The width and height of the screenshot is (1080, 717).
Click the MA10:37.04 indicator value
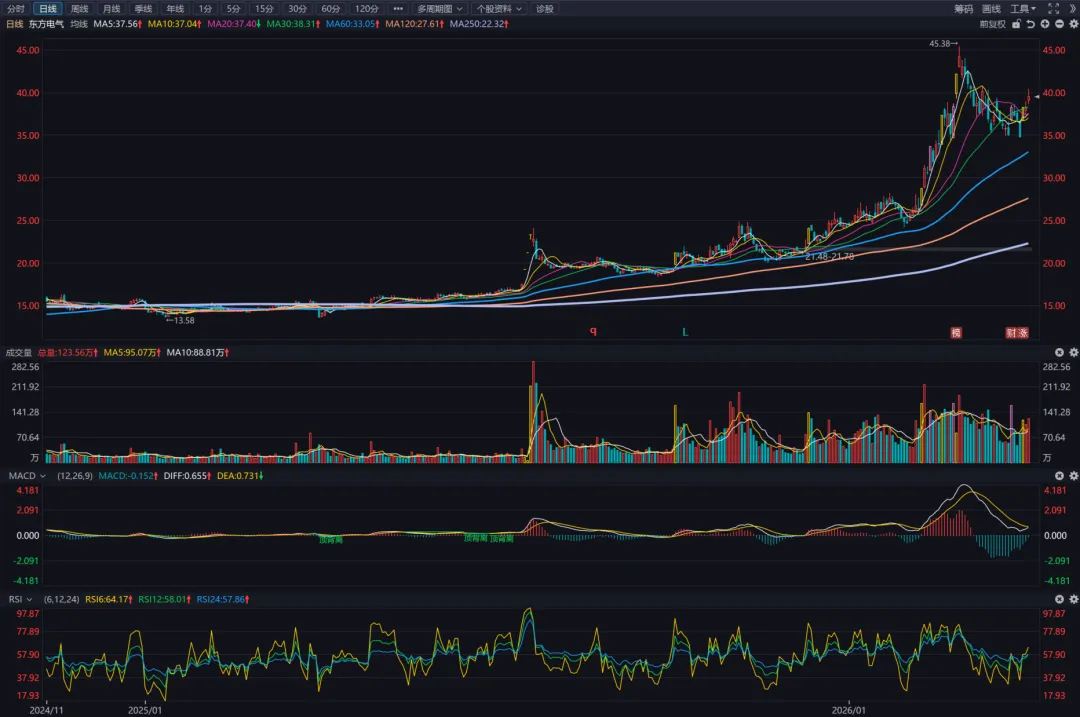click(175, 24)
